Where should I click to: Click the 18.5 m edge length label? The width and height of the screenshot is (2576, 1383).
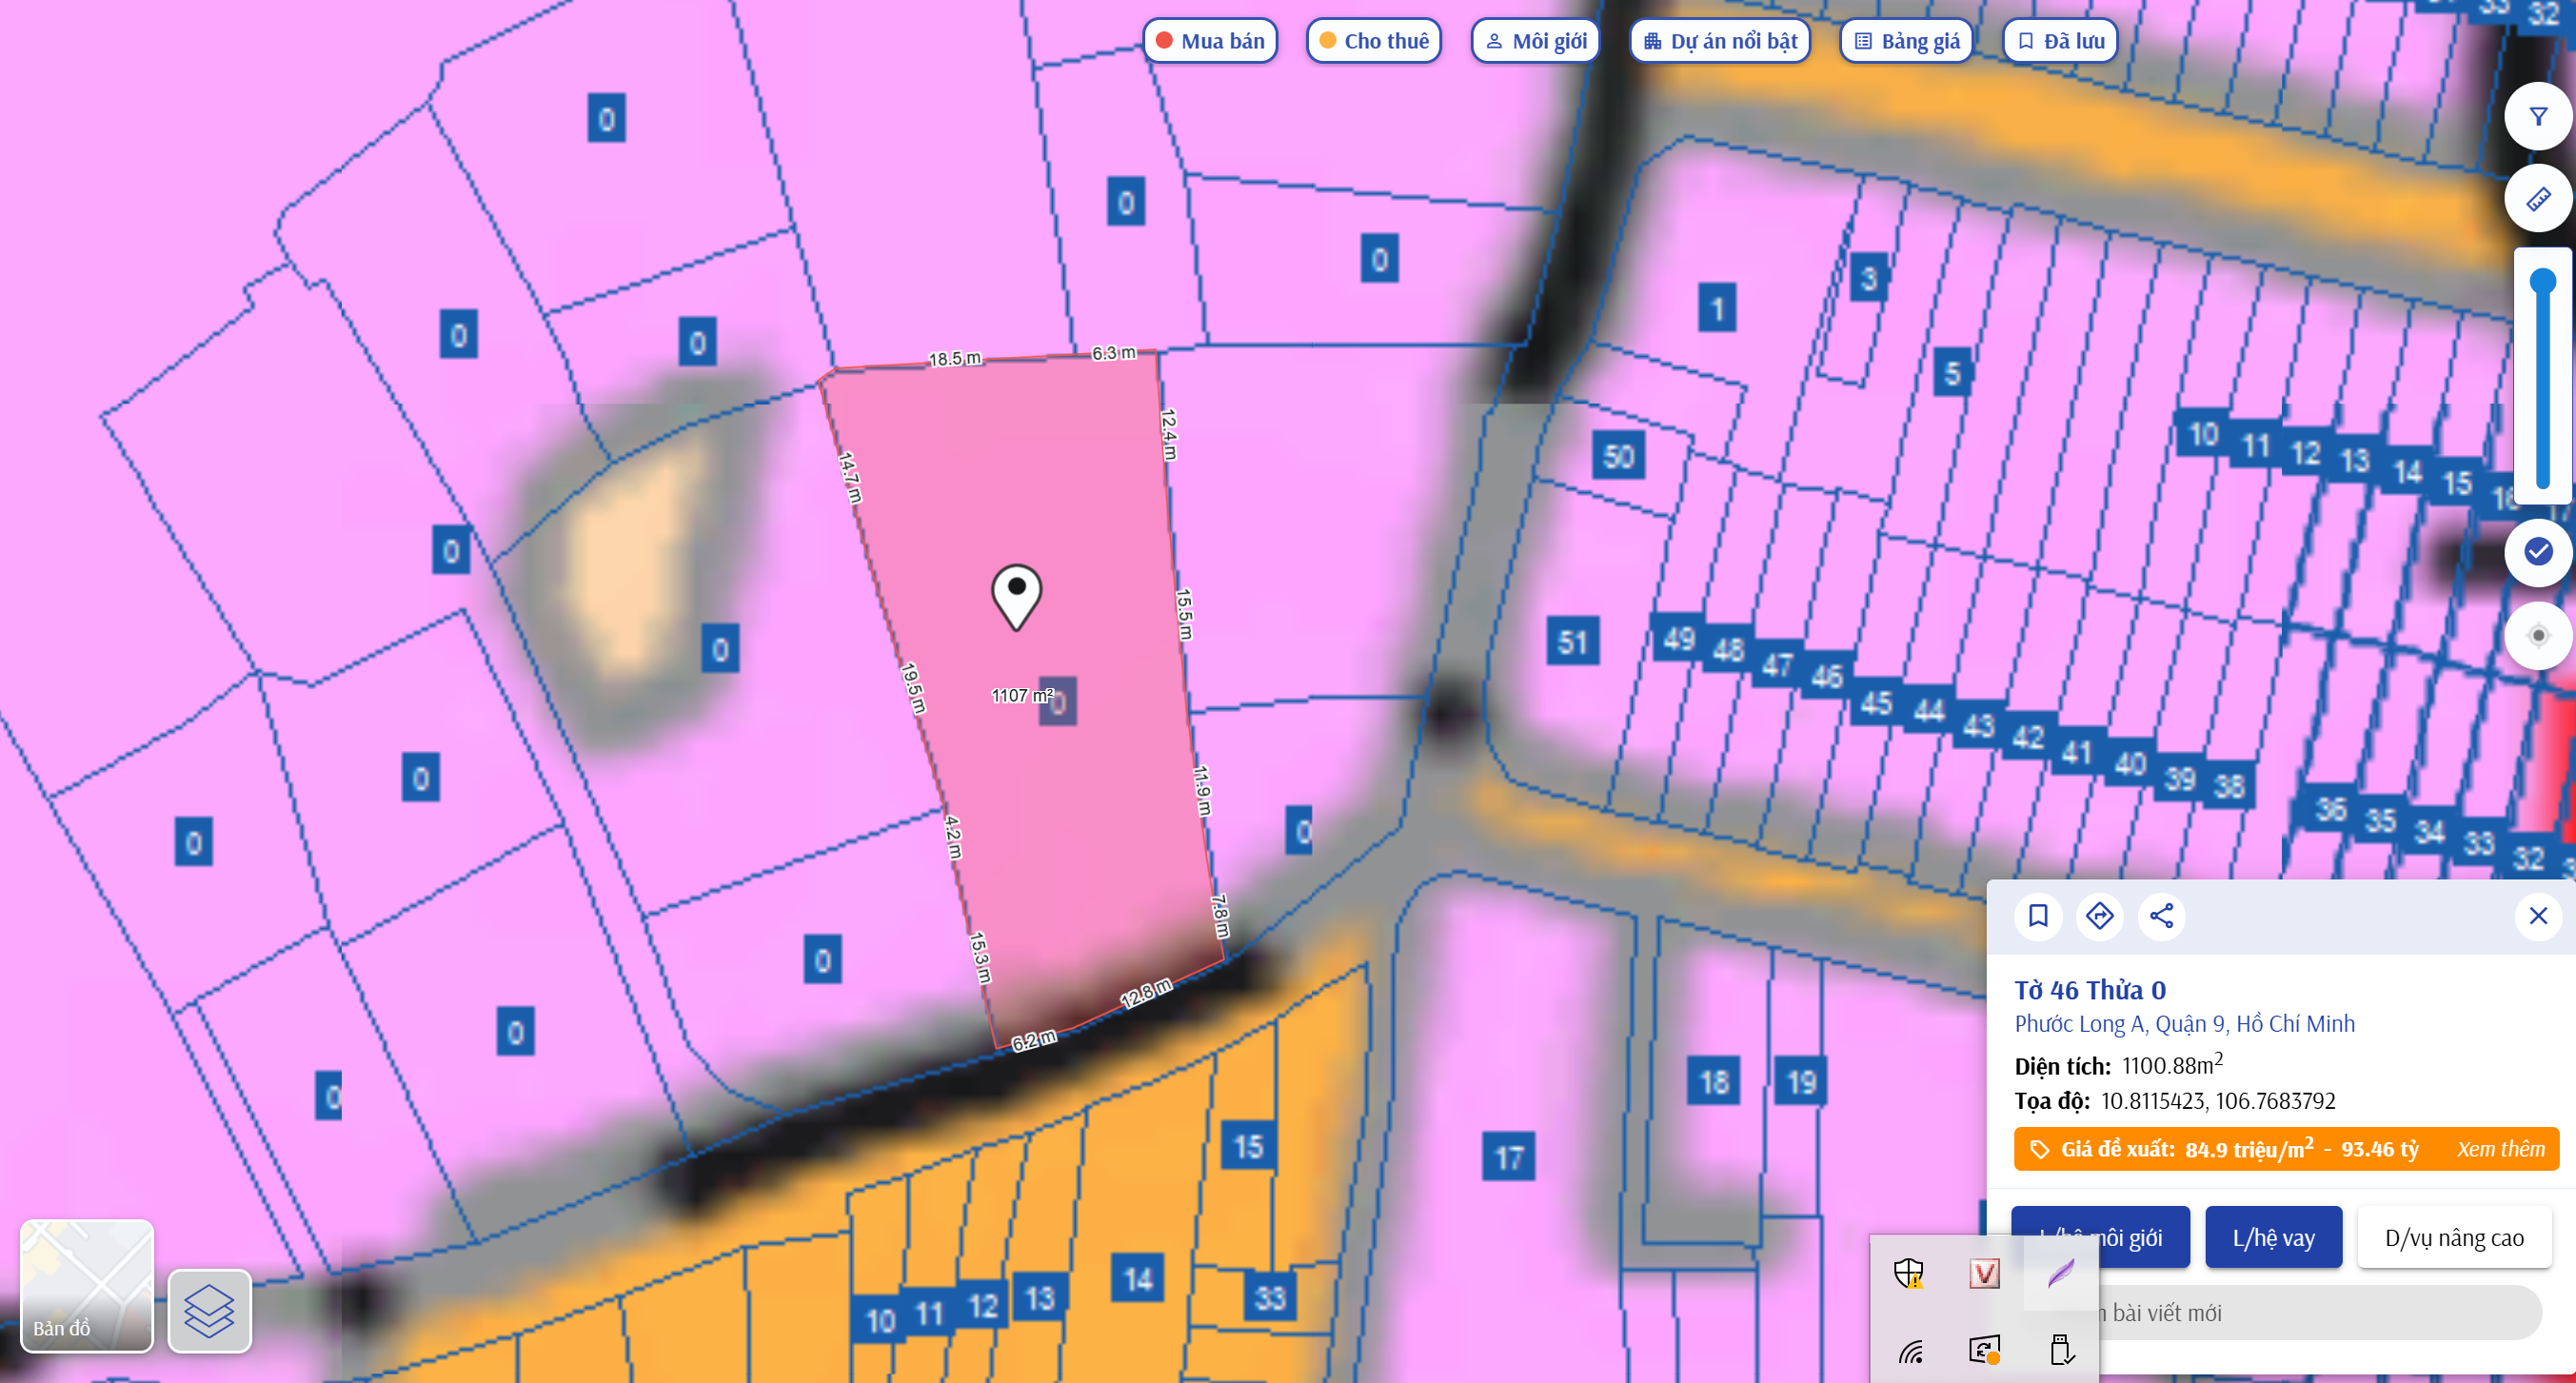pos(955,358)
